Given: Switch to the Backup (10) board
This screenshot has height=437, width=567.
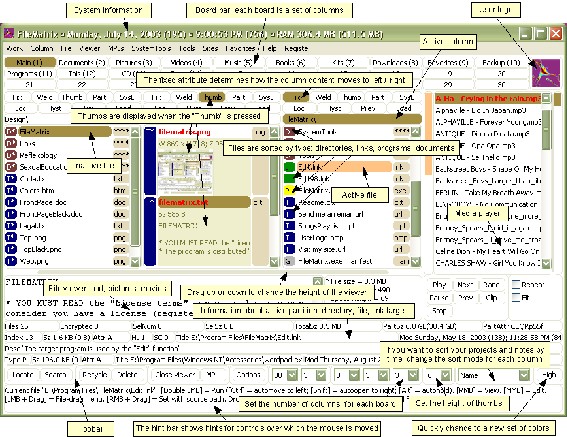Looking at the screenshot, I should point(501,63).
